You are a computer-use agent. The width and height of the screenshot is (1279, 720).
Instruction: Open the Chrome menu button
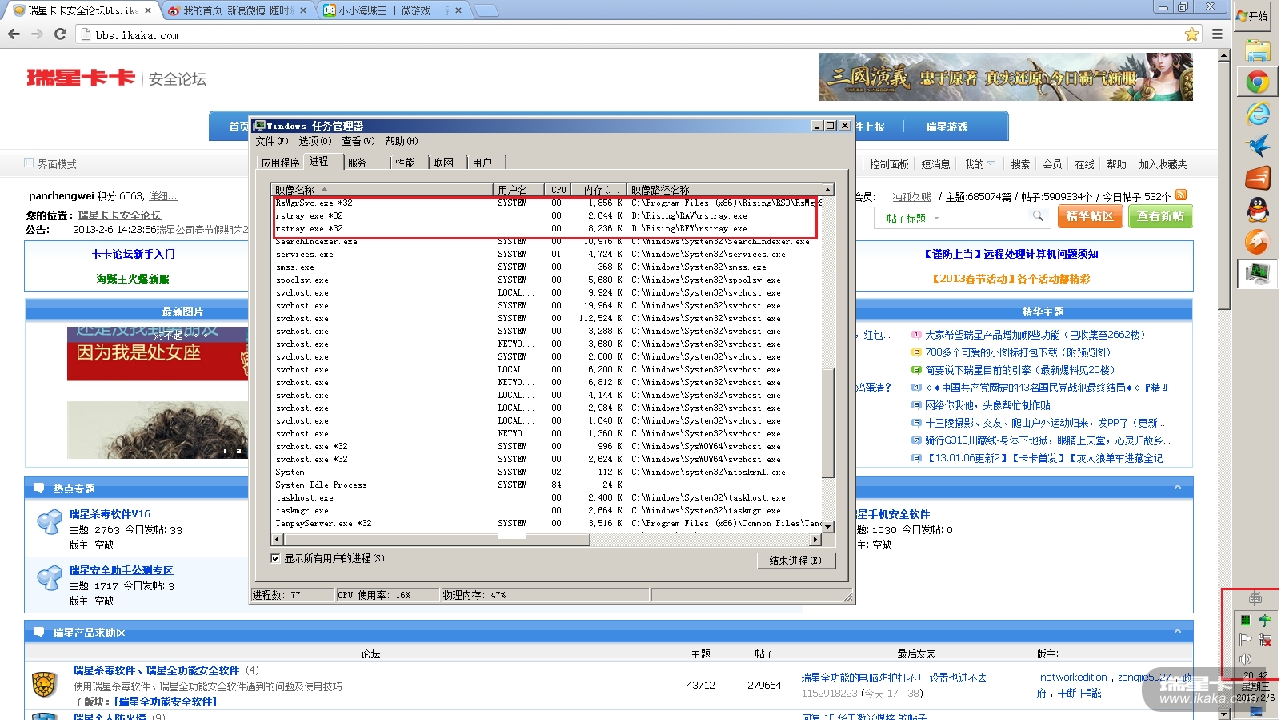1217,34
